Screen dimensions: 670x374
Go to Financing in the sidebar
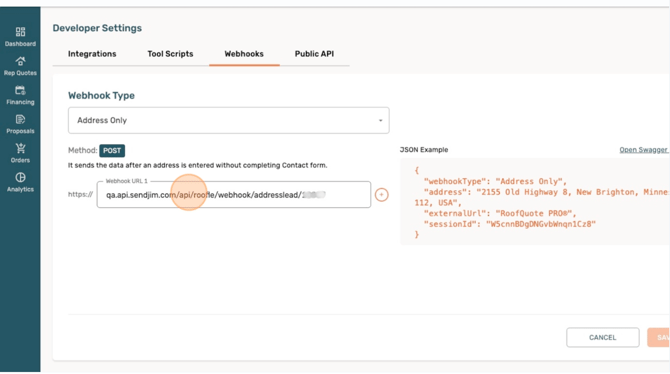tap(20, 95)
